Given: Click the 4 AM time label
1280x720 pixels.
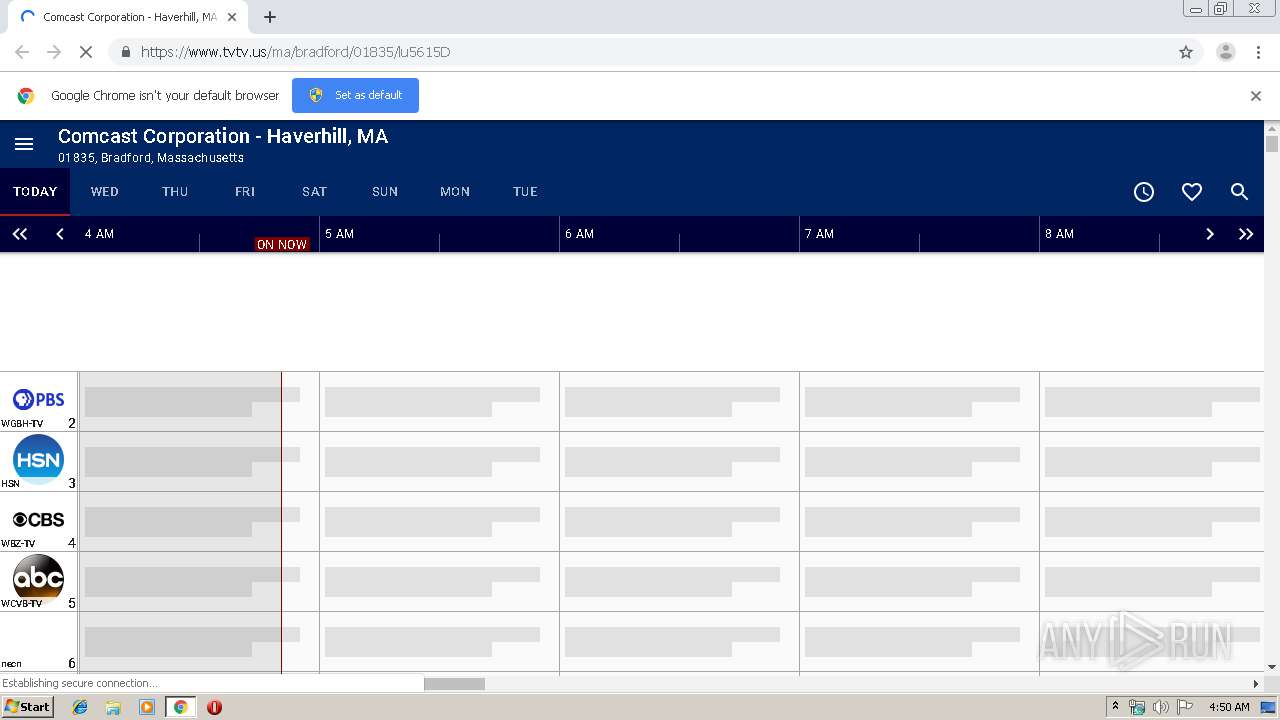Looking at the screenshot, I should click(99, 234).
